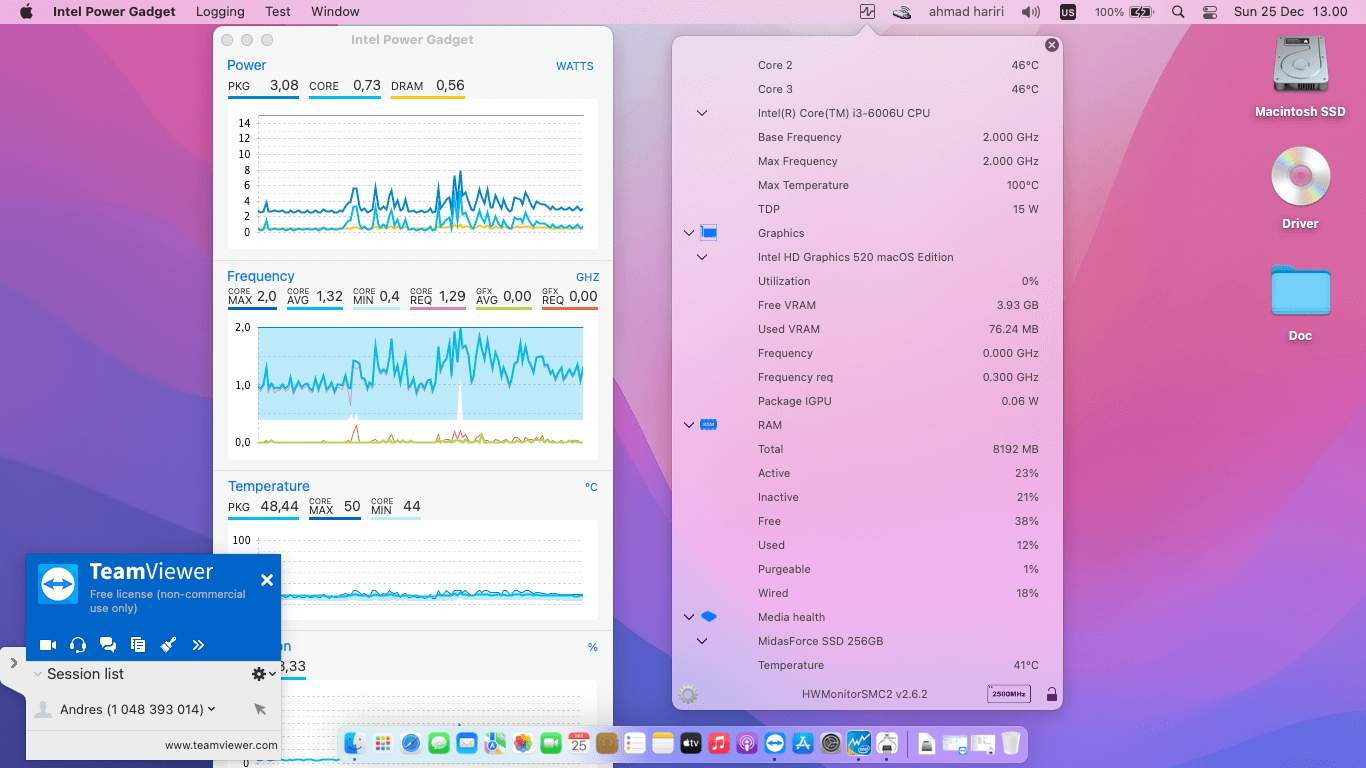
Task: Collapse the Graphics section in HWMonitorSMC2
Action: 688,233
